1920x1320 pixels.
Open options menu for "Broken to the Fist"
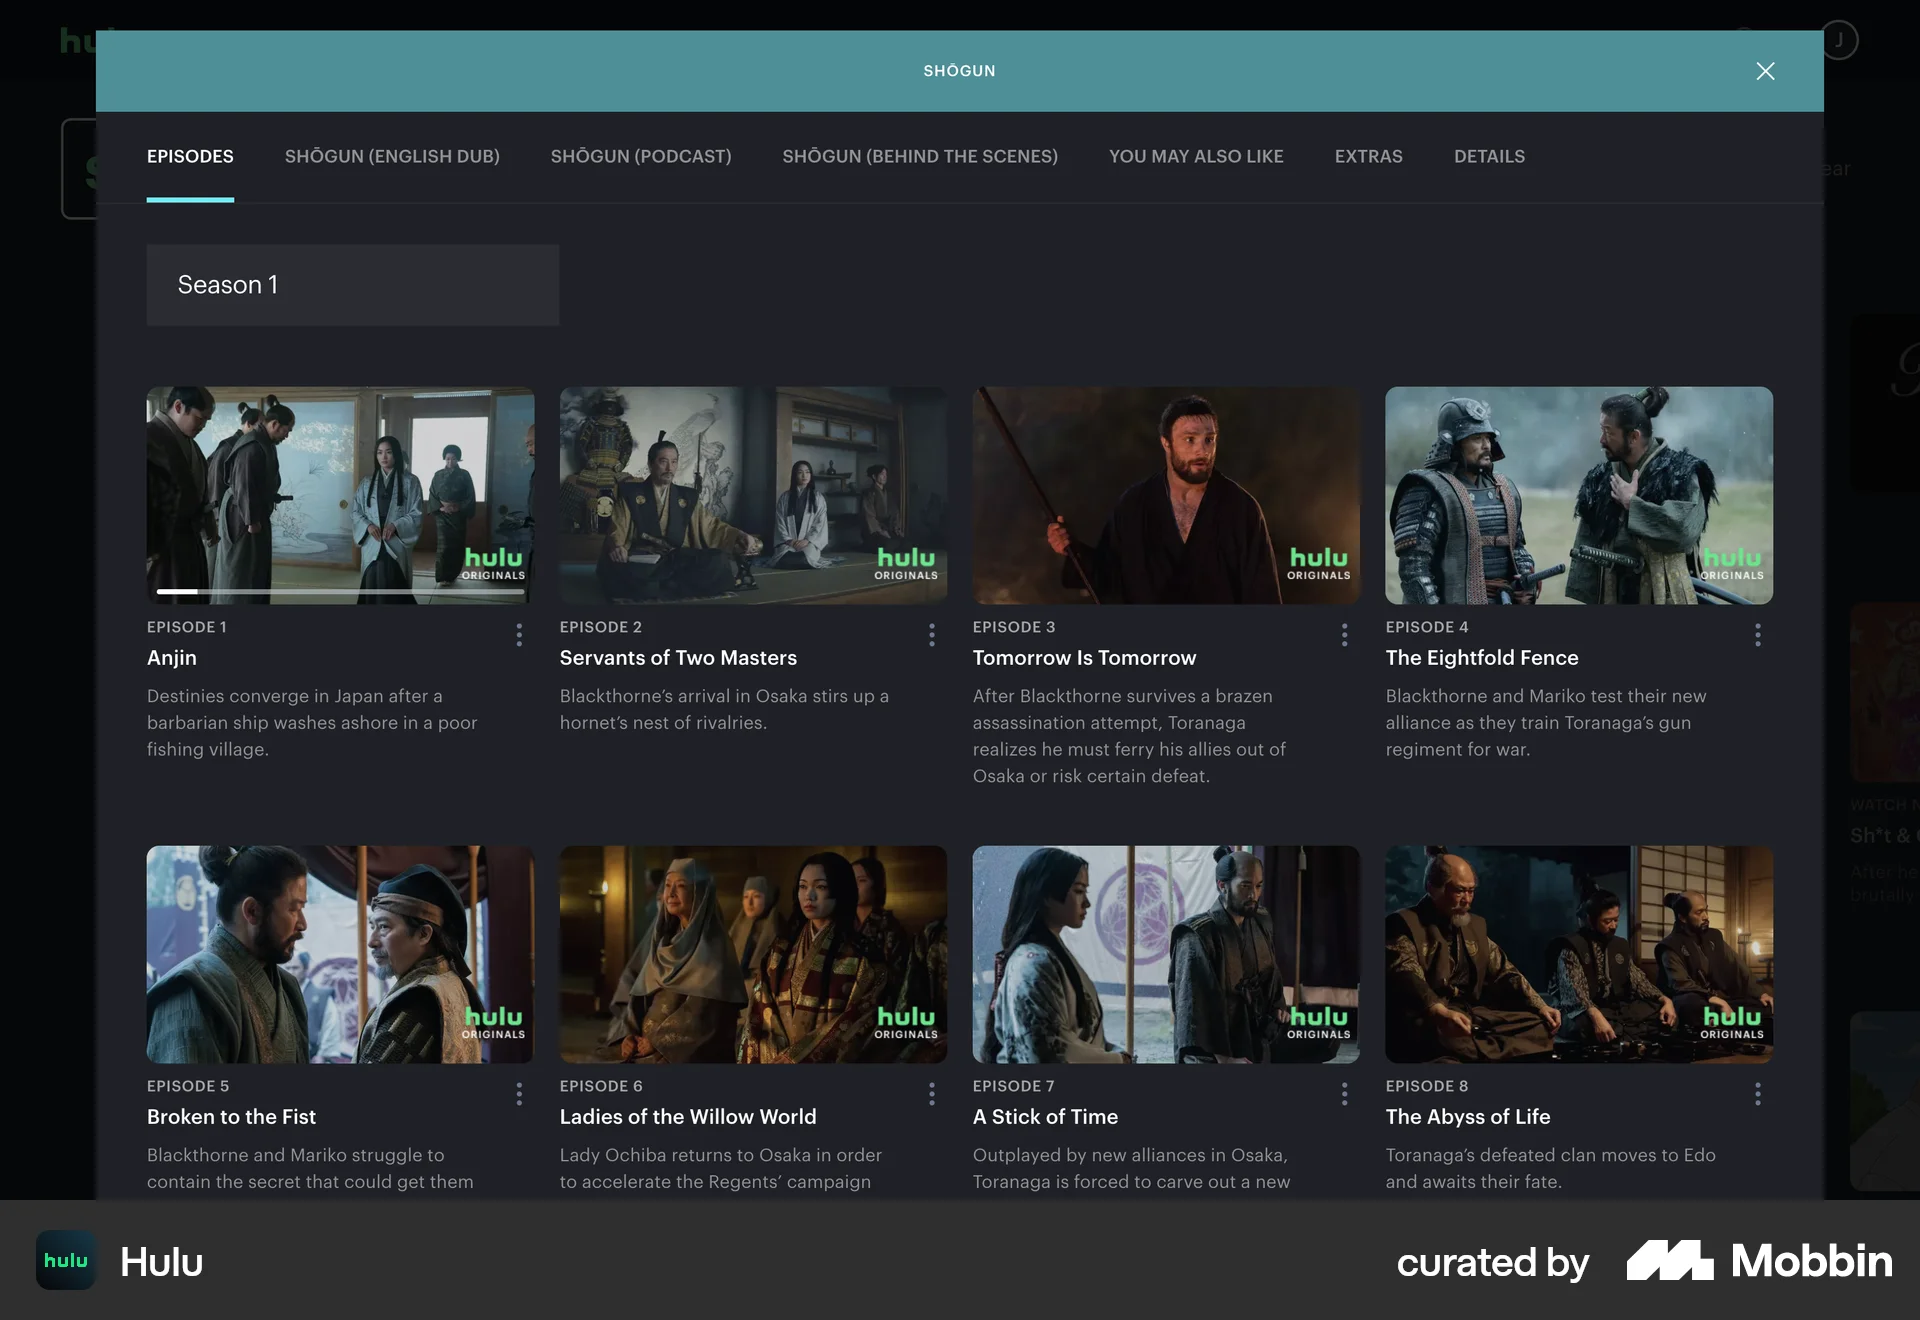point(519,1094)
